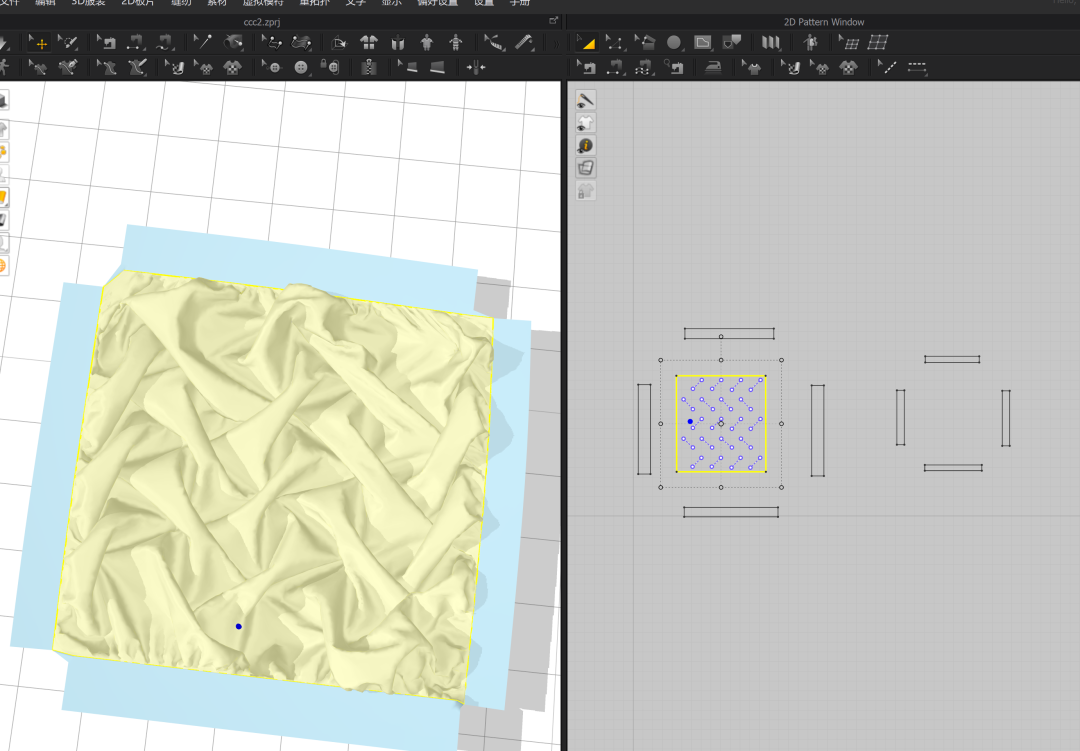The width and height of the screenshot is (1080, 751).
Task: Select the yellow square pattern in 2D window
Action: [721, 424]
